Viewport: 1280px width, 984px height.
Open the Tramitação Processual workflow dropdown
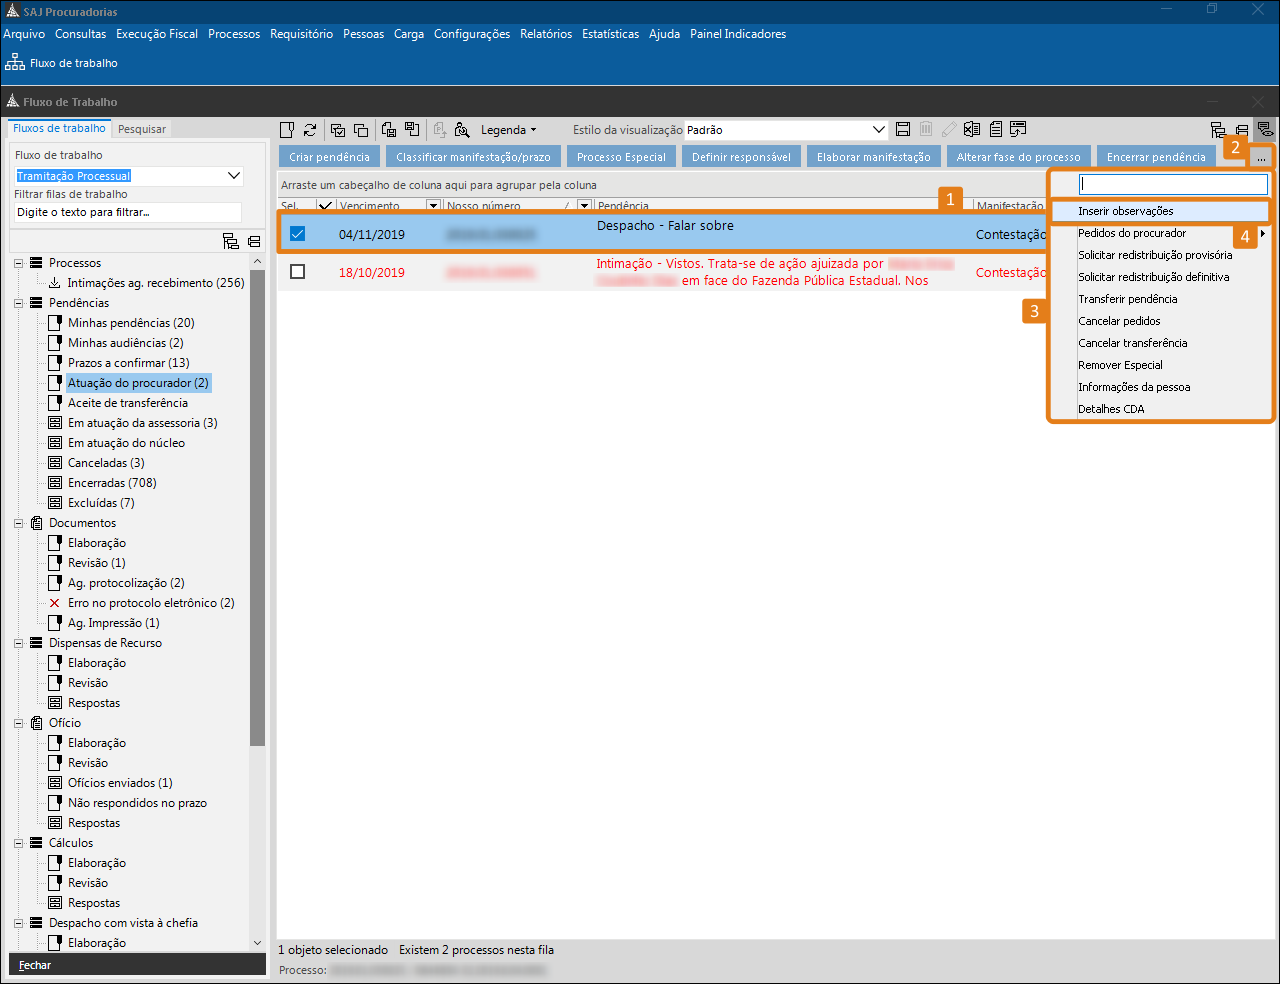tap(129, 175)
